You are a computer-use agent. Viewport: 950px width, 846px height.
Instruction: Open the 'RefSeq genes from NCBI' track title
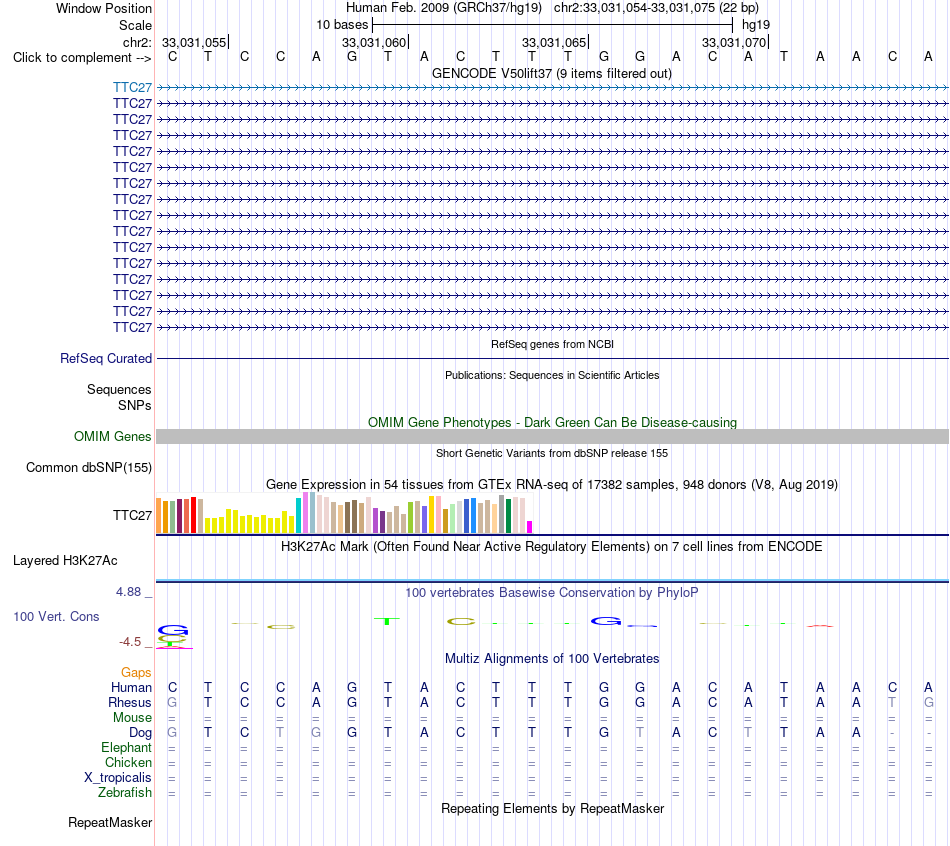[552, 344]
